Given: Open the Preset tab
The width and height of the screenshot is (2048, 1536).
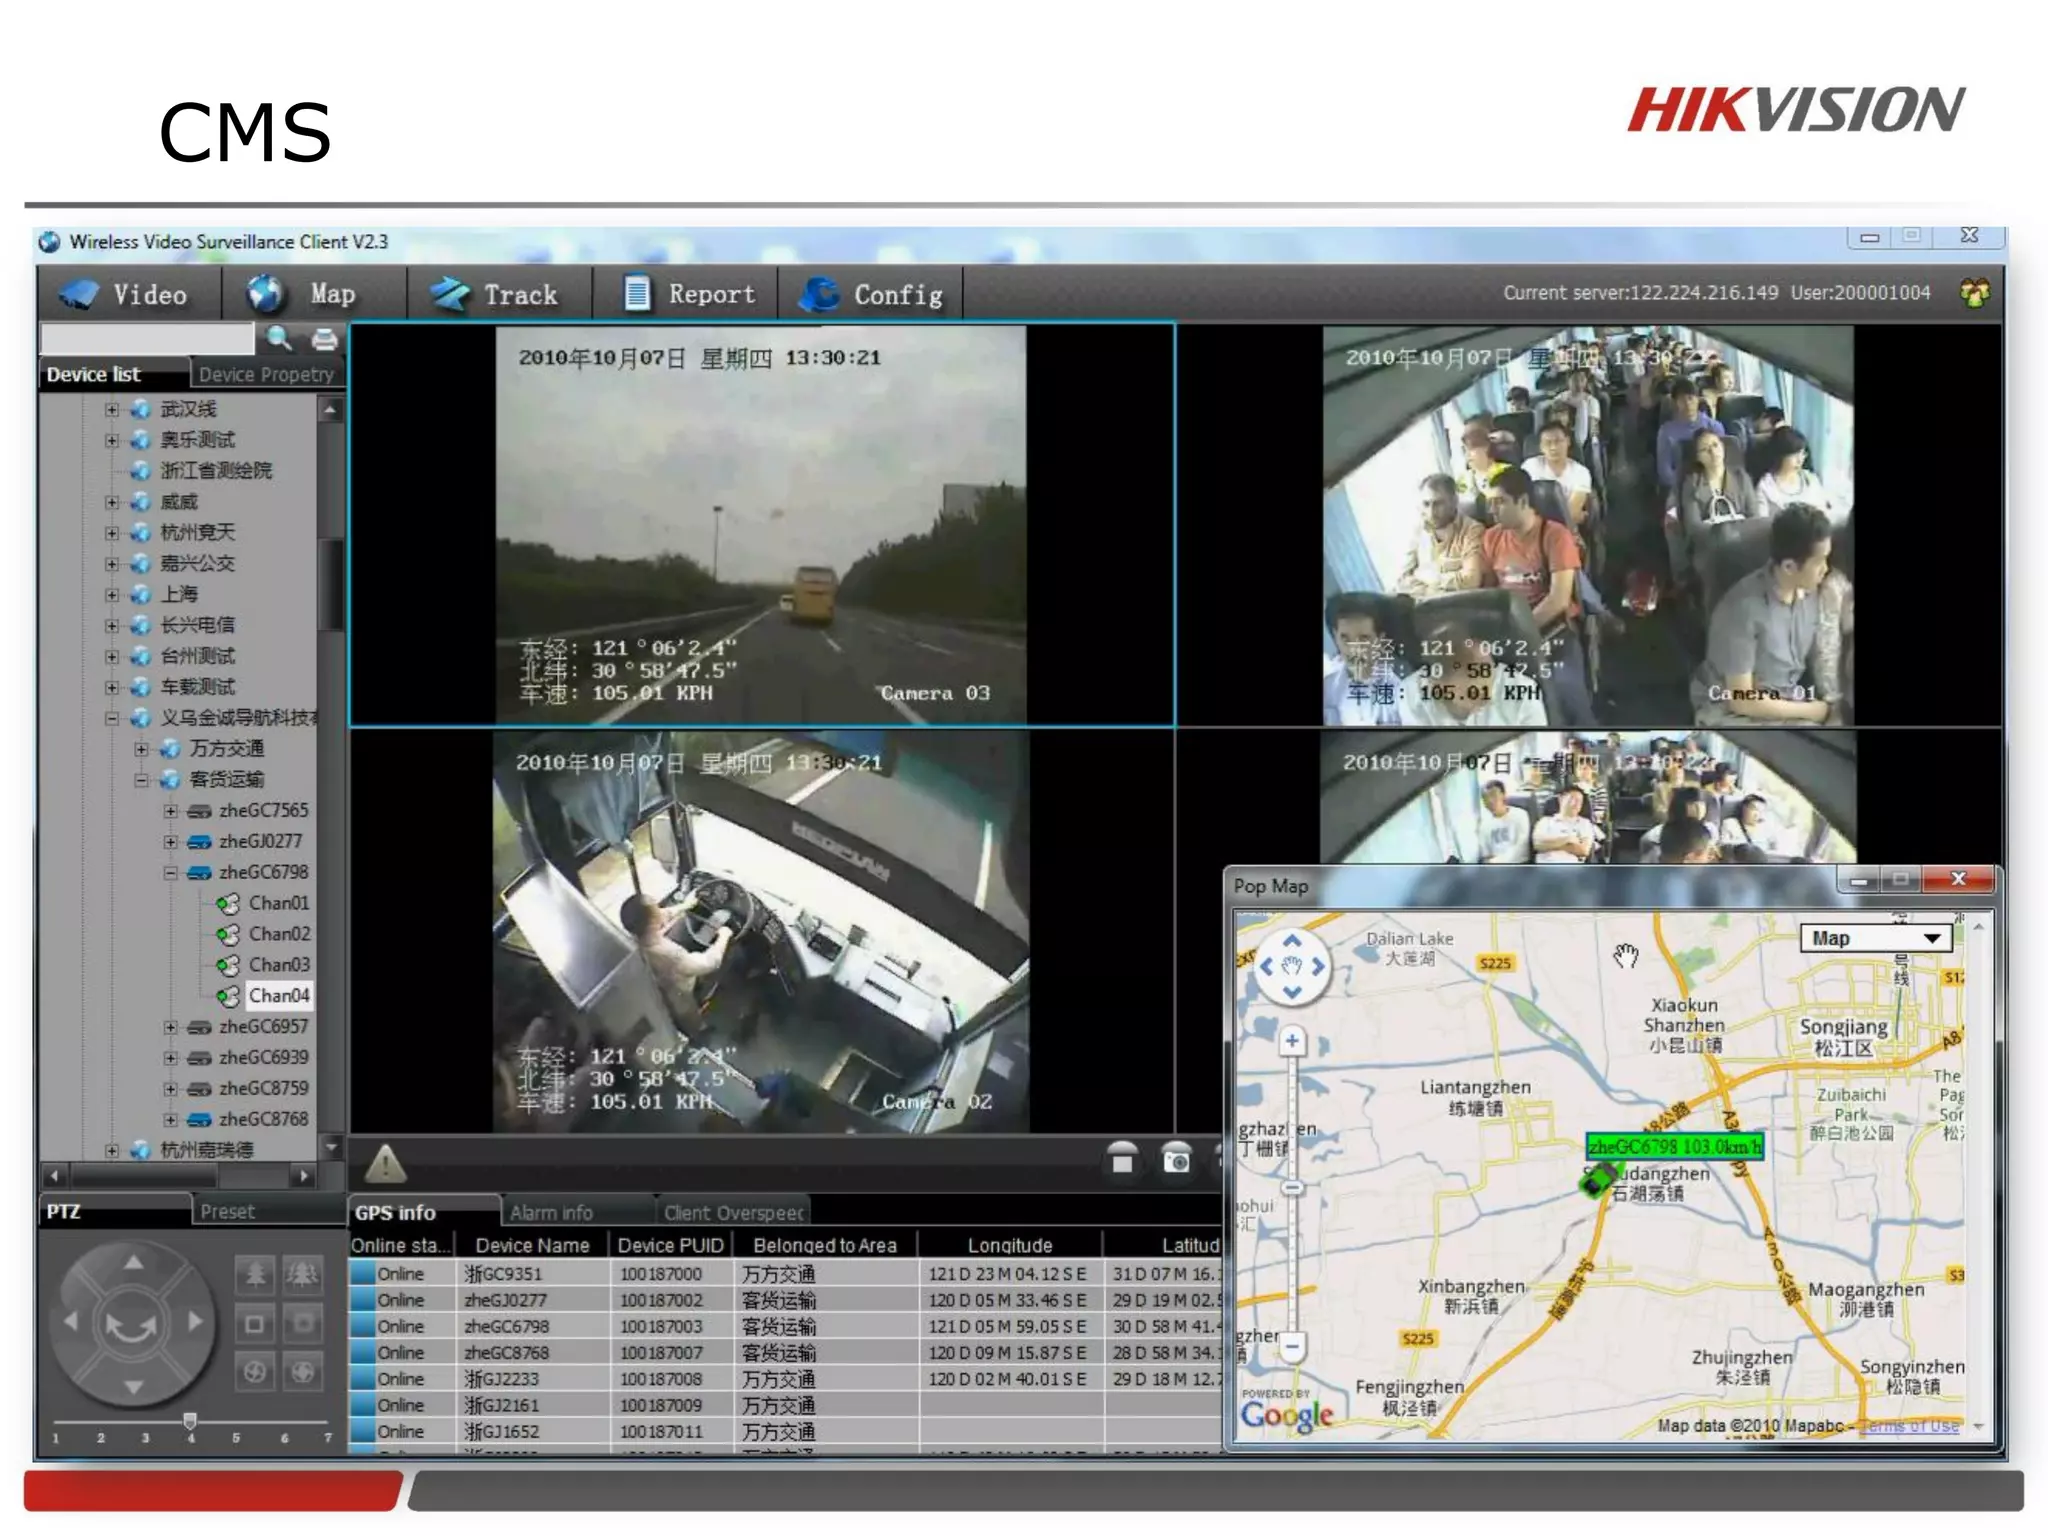Looking at the screenshot, I should pyautogui.click(x=228, y=1211).
